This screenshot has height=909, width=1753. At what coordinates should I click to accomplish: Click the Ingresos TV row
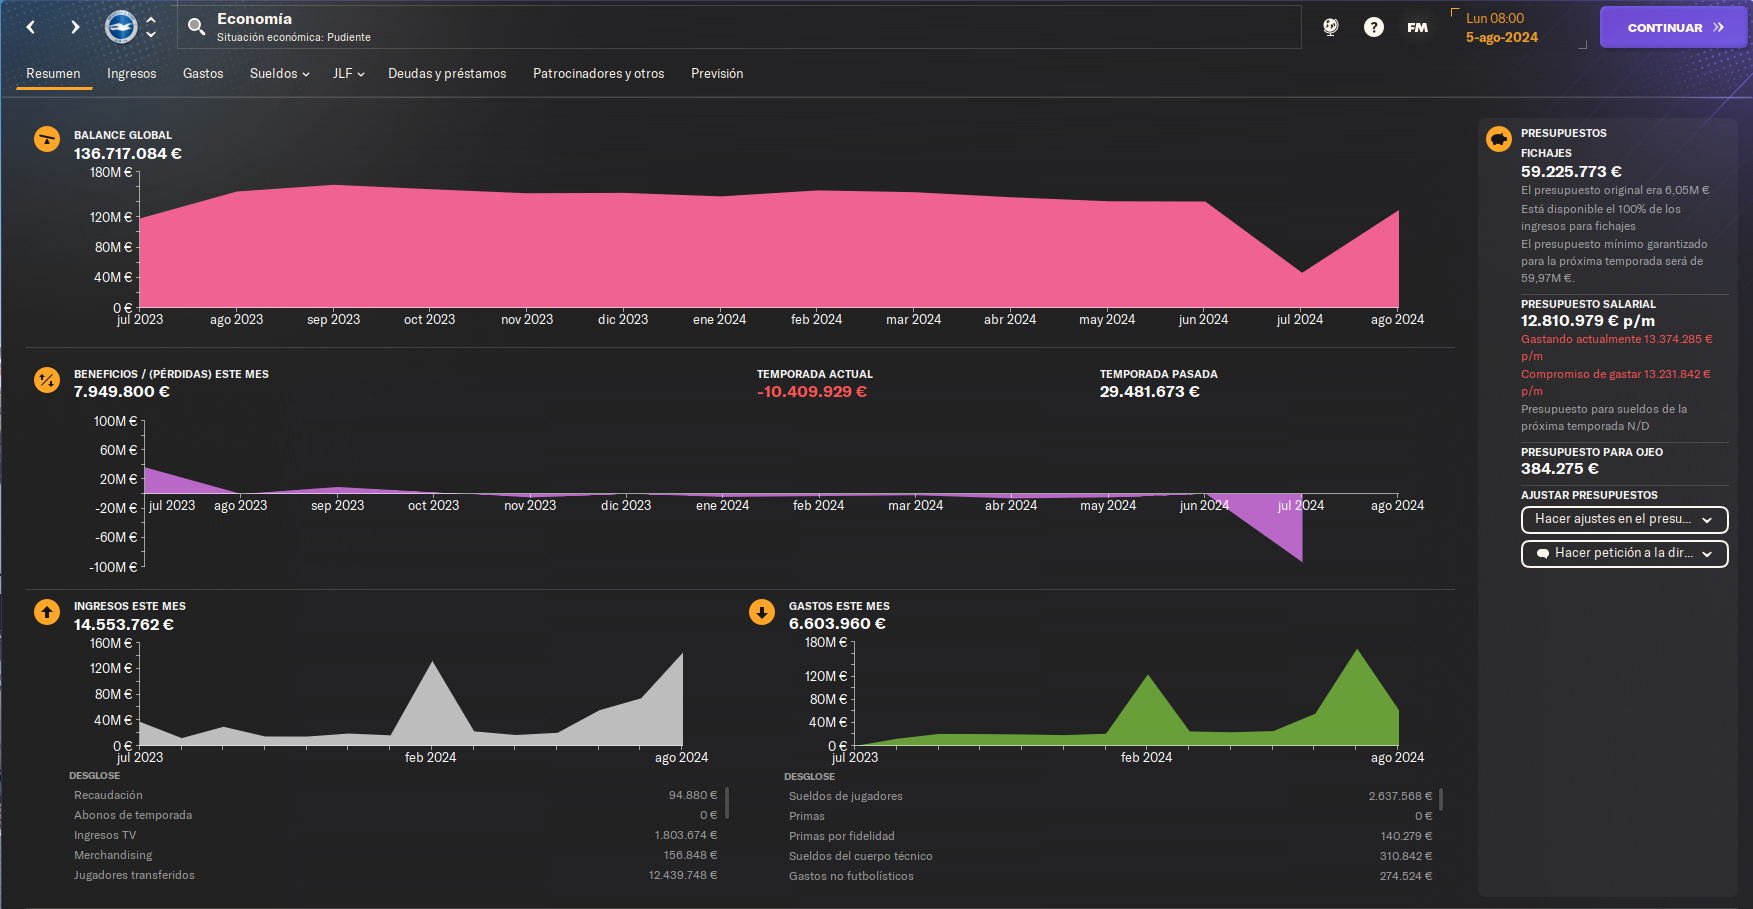tap(396, 835)
